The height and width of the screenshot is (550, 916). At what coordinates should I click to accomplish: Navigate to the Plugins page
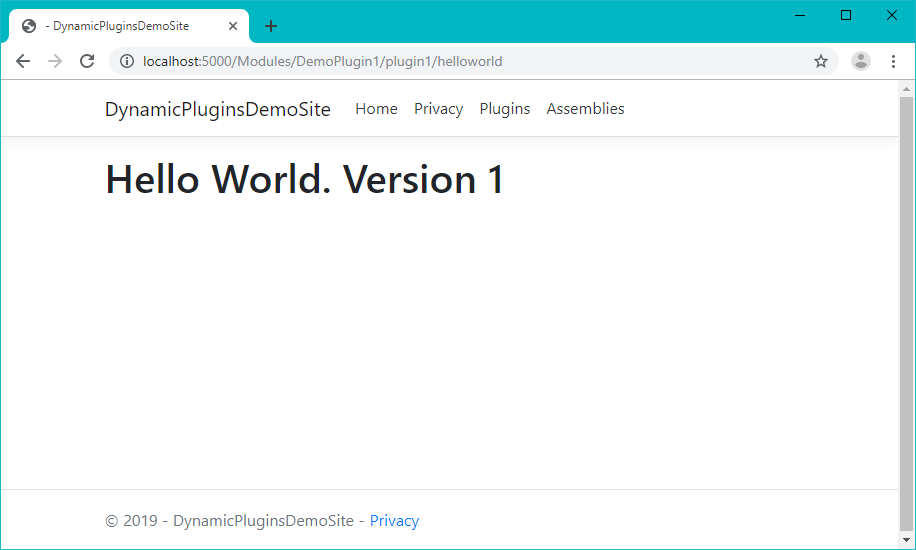(x=504, y=109)
